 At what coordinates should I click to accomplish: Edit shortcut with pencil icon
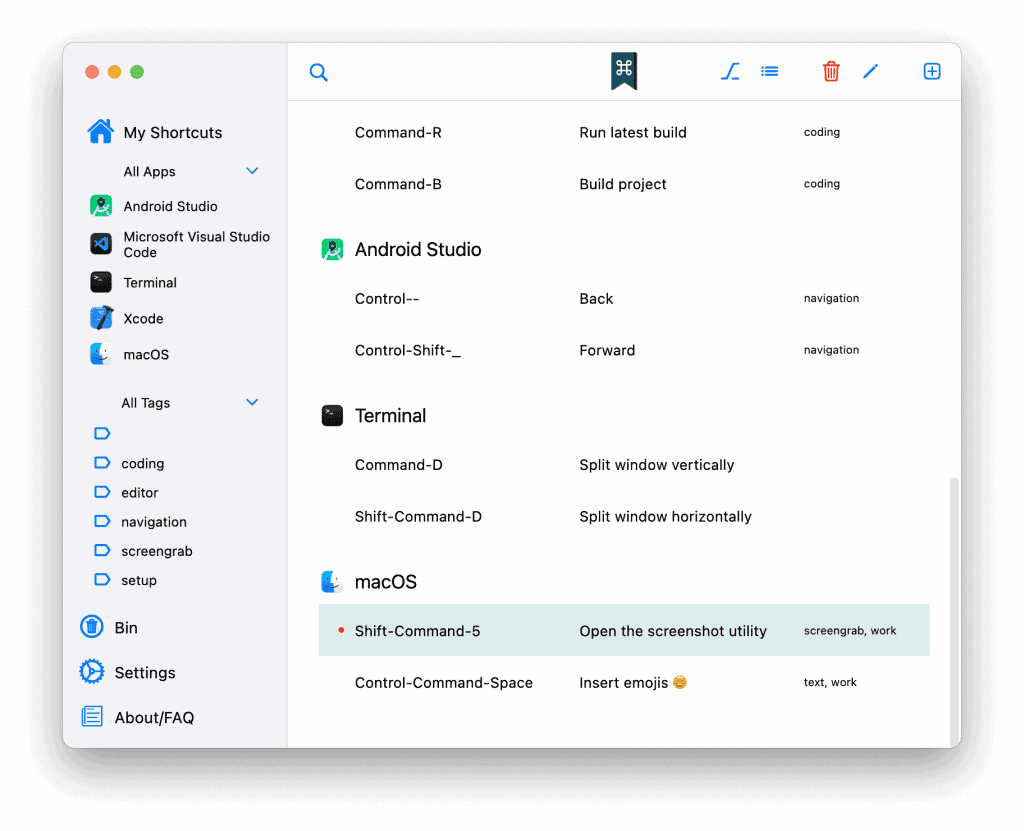tap(871, 71)
